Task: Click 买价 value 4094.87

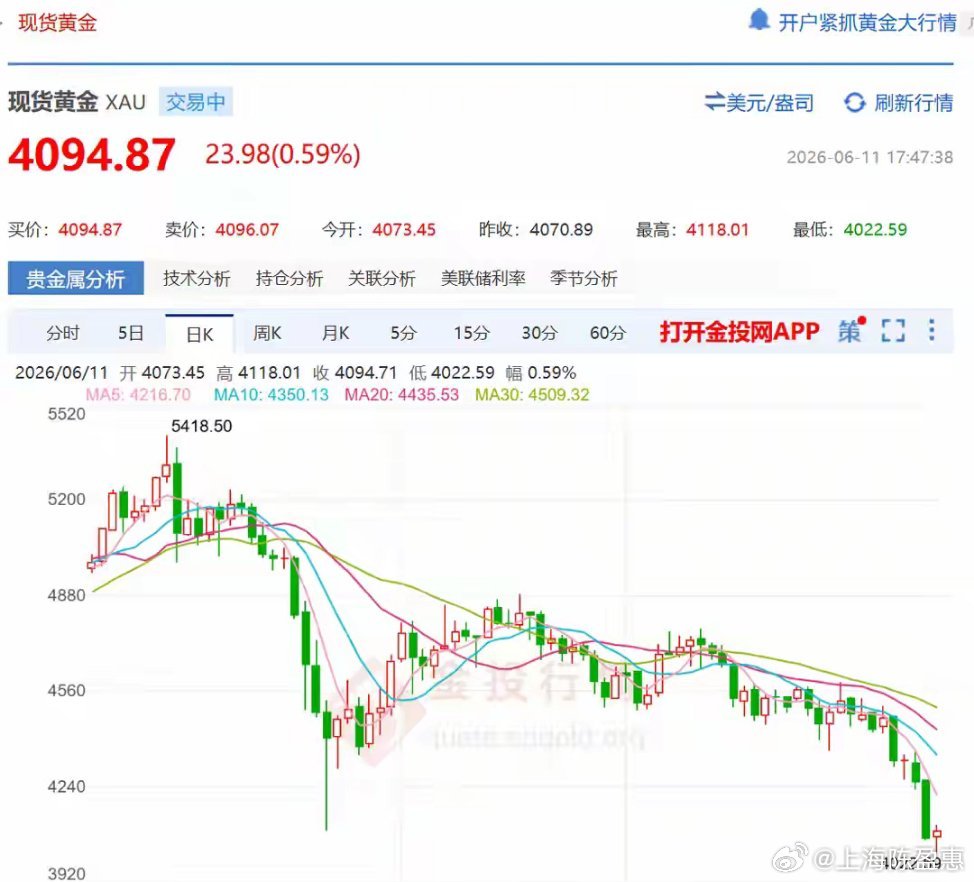Action: pyautogui.click(x=90, y=230)
